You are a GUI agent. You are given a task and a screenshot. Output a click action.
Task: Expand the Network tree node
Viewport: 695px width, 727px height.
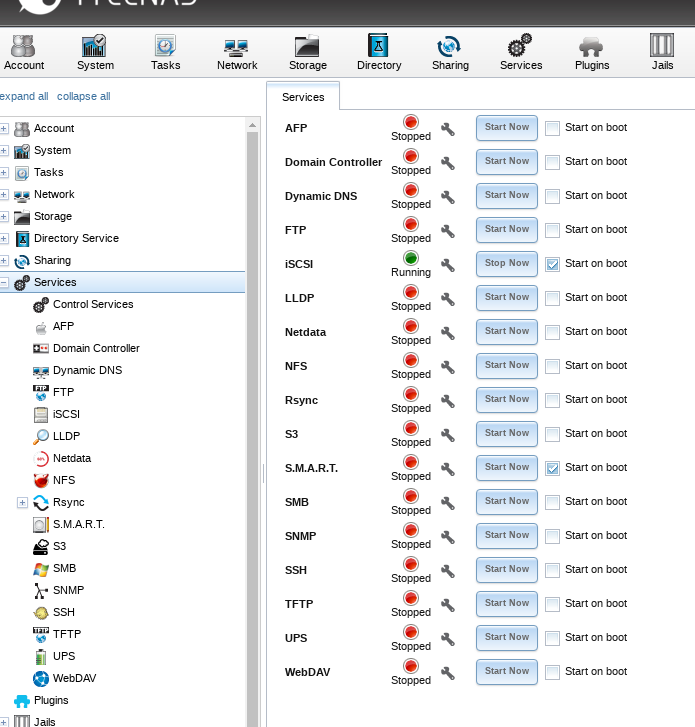(4, 194)
